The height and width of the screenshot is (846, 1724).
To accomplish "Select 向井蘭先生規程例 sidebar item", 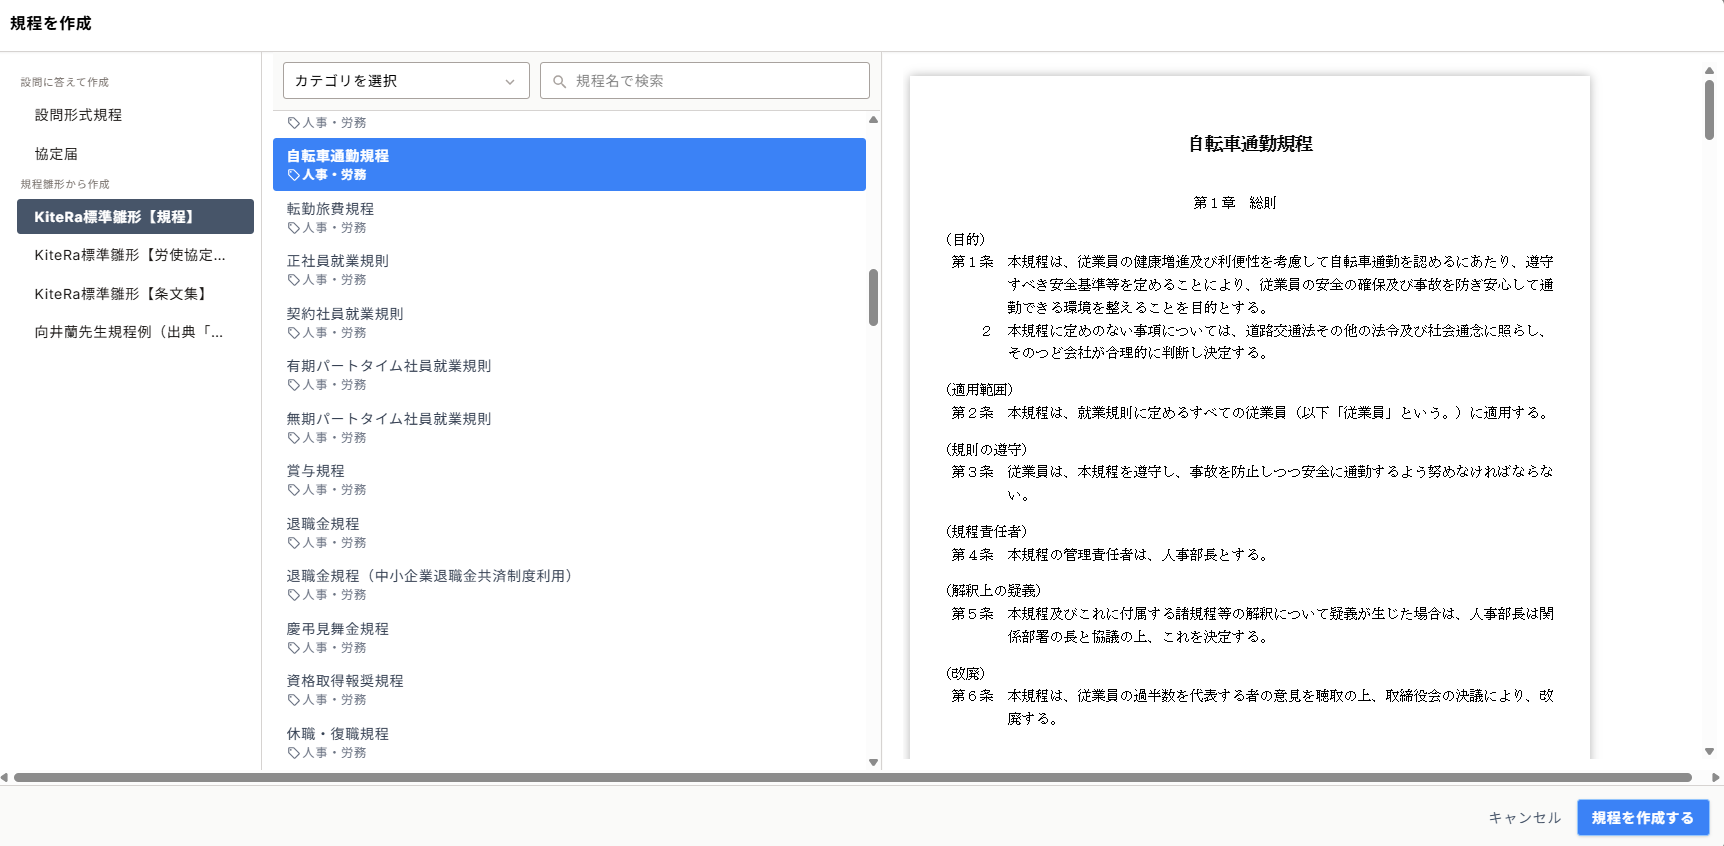I will pyautogui.click(x=135, y=332).
